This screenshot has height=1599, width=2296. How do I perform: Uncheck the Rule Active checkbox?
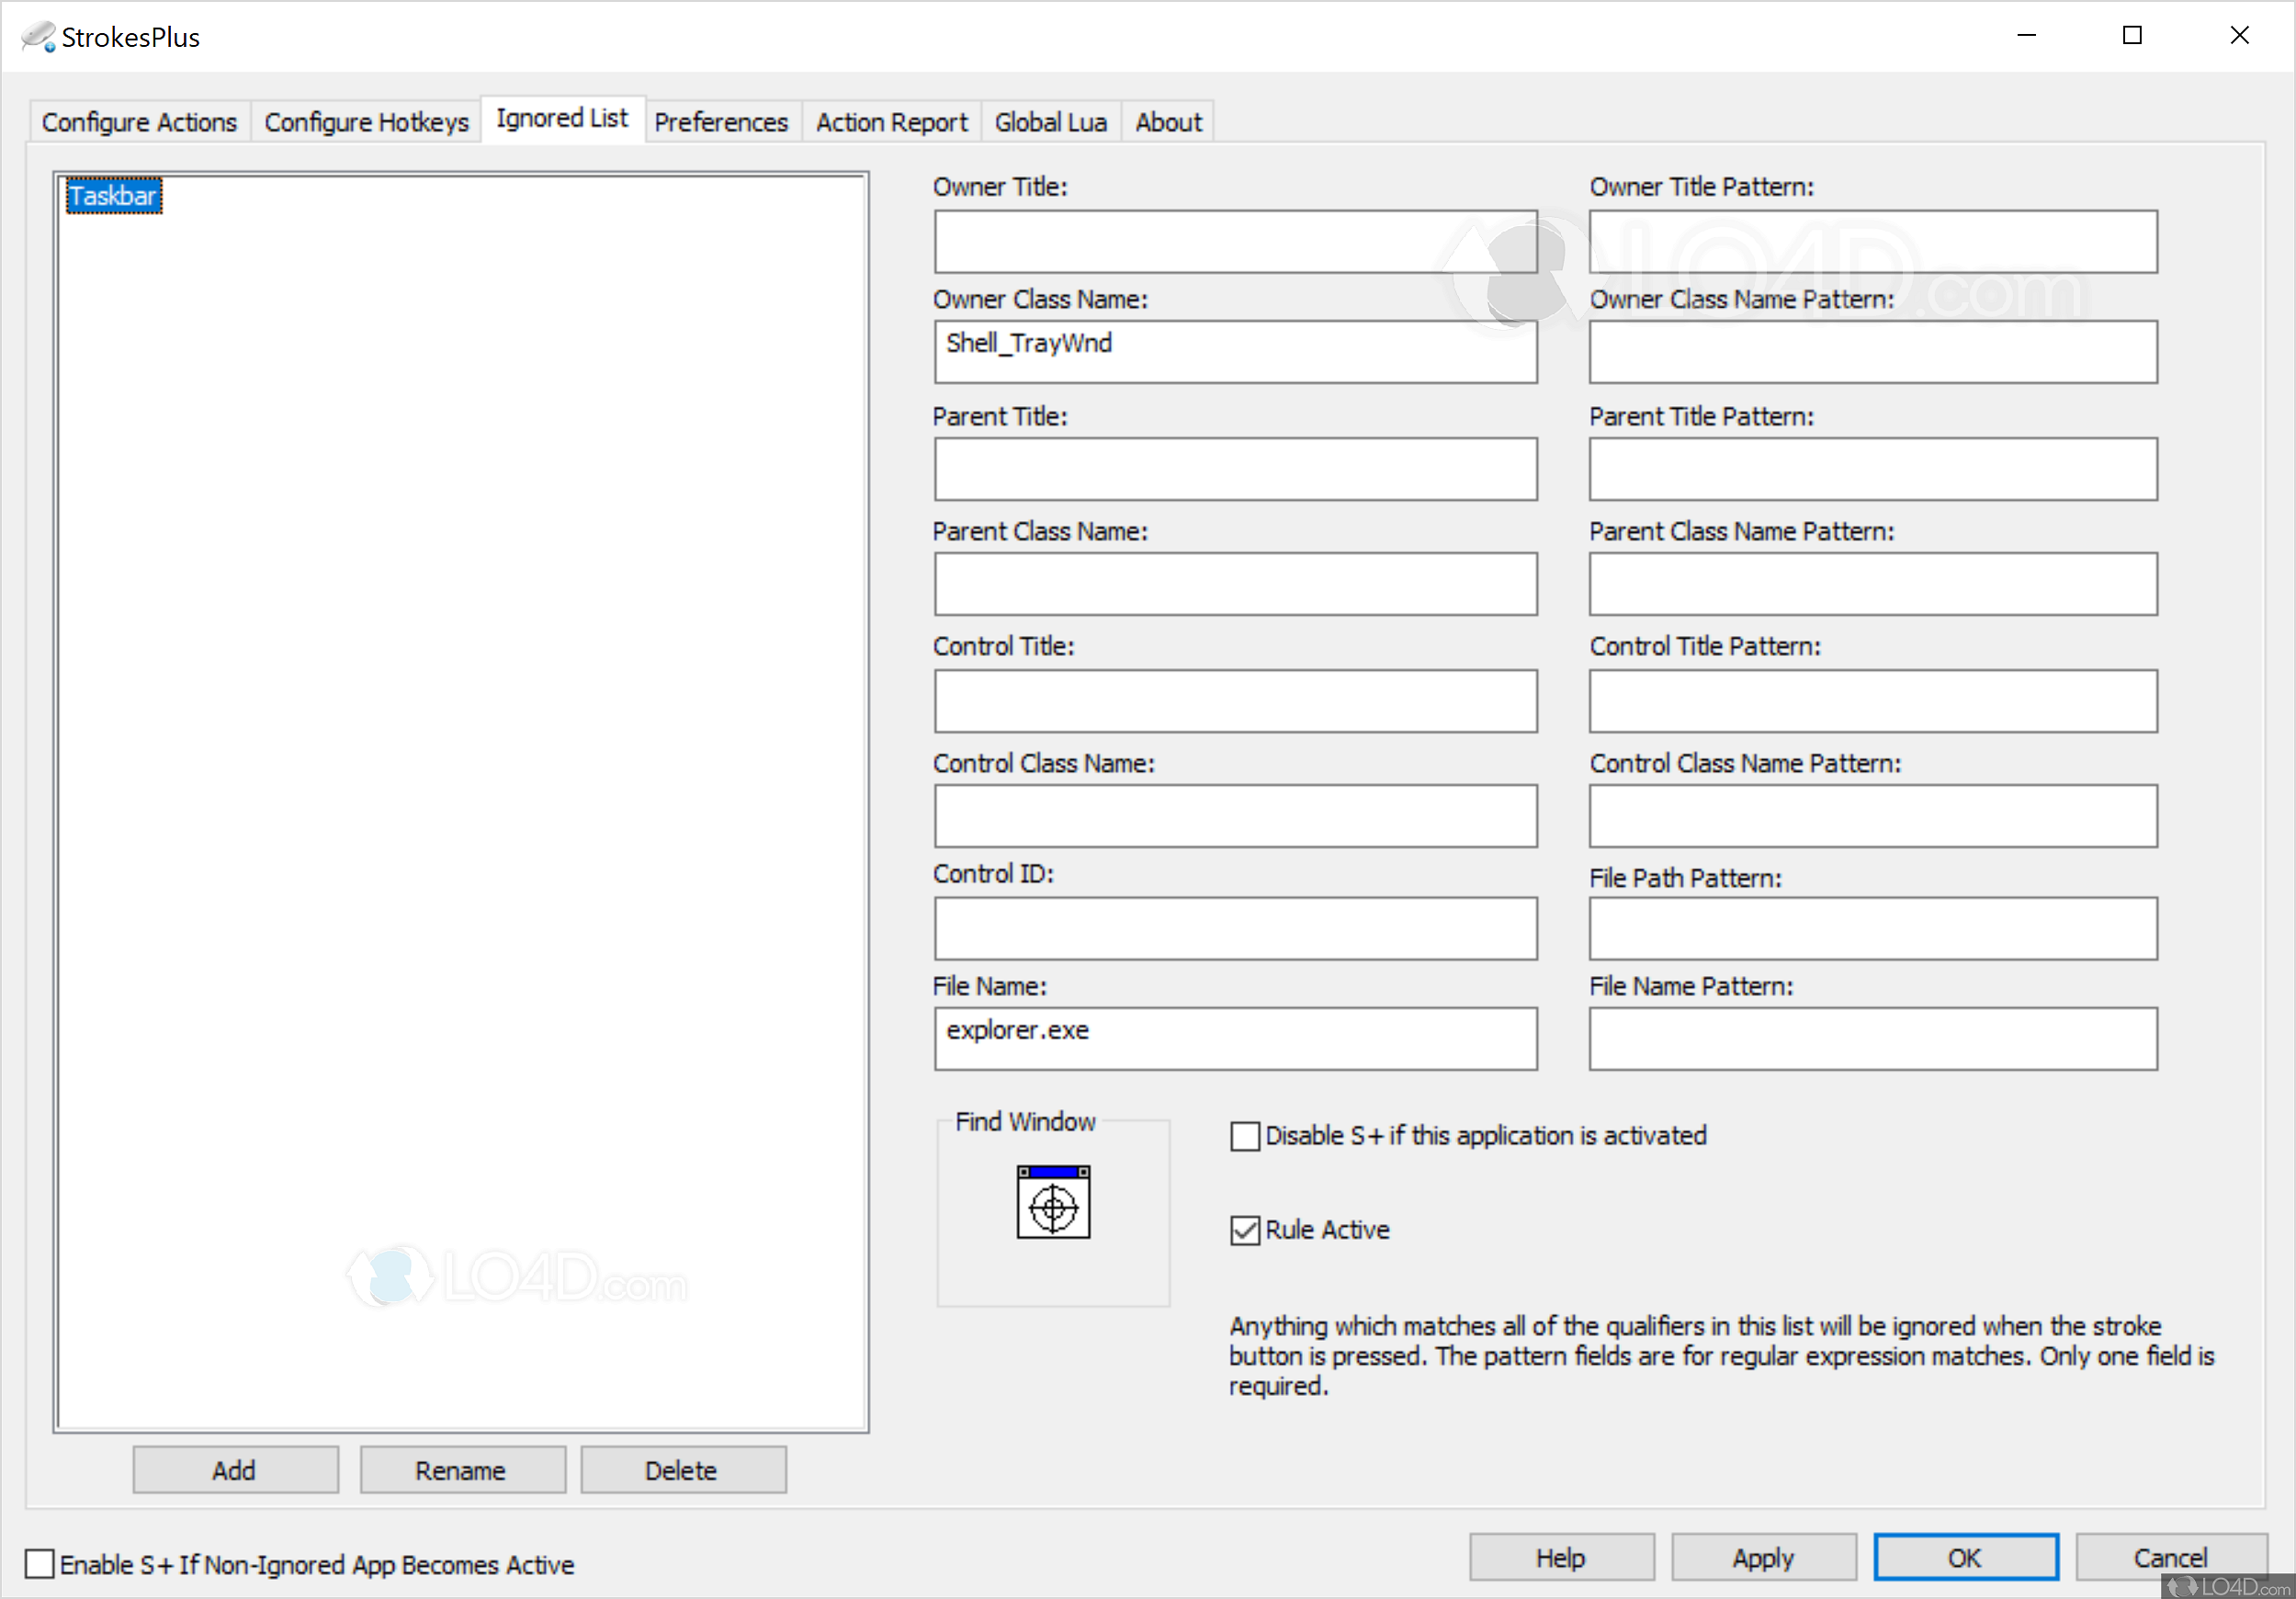click(1243, 1230)
